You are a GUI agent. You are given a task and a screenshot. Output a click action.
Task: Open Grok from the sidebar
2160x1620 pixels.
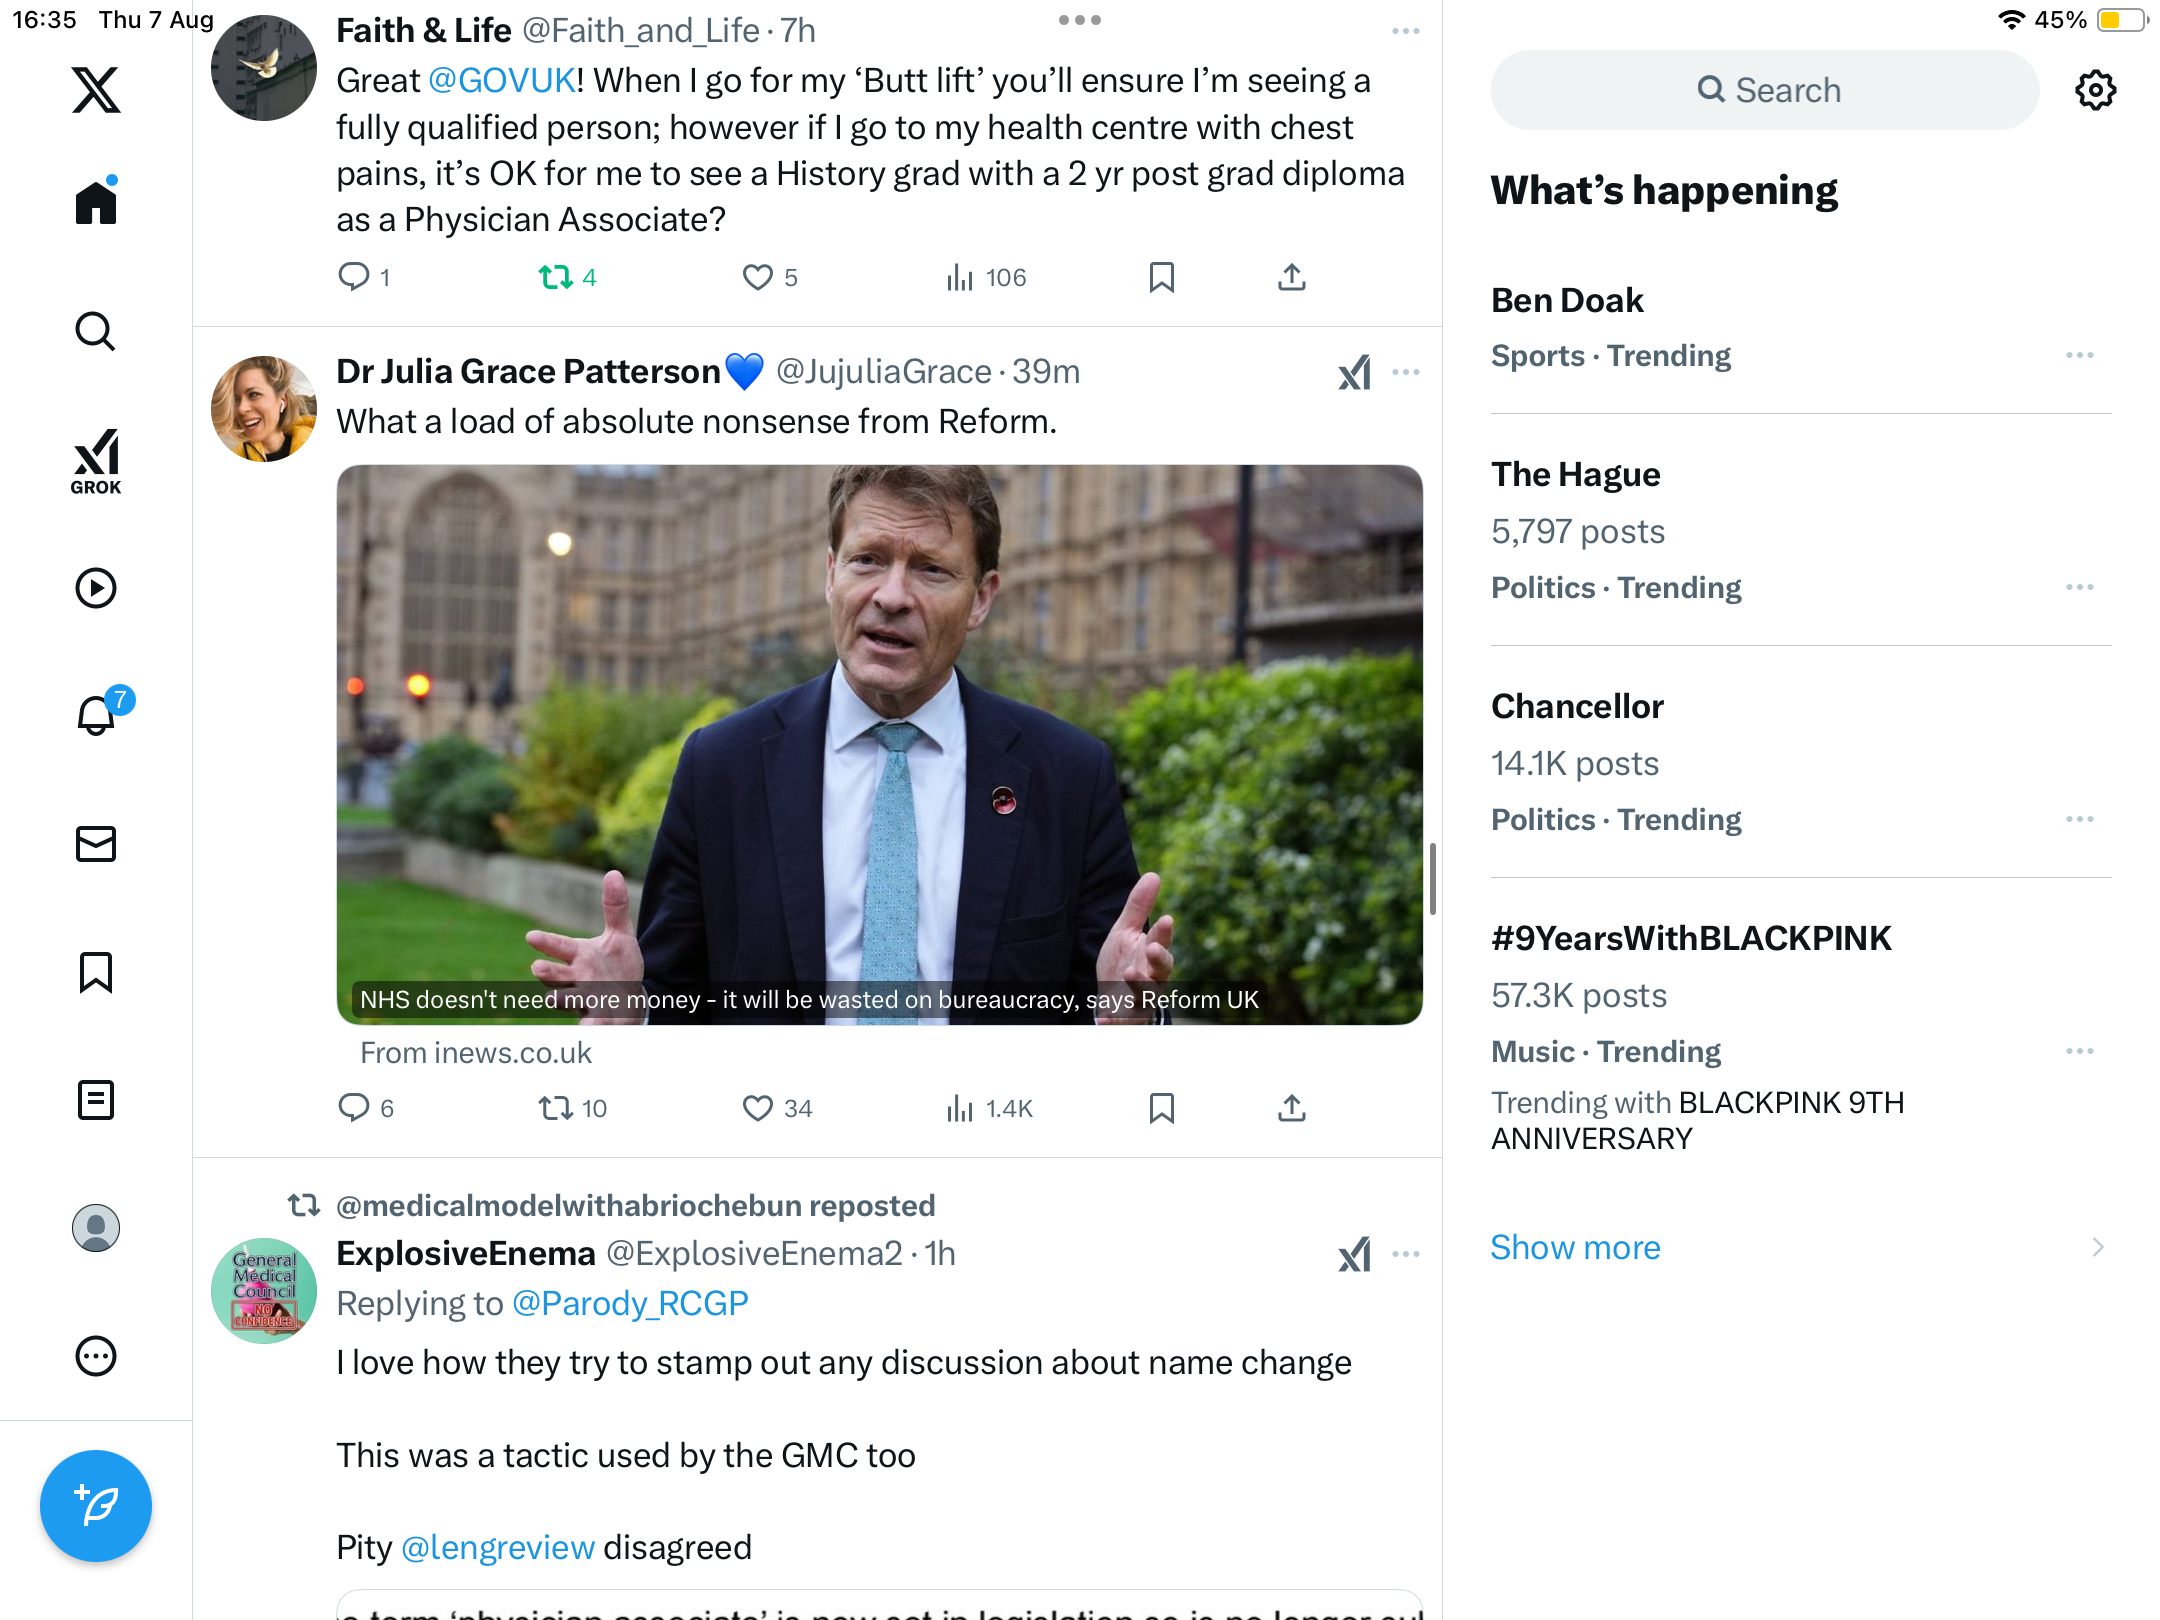[x=96, y=461]
